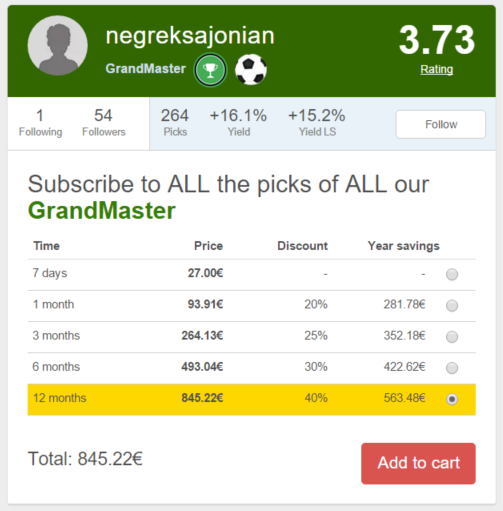Select the 7 days radio button
The height and width of the screenshot is (511, 503).
452,274
